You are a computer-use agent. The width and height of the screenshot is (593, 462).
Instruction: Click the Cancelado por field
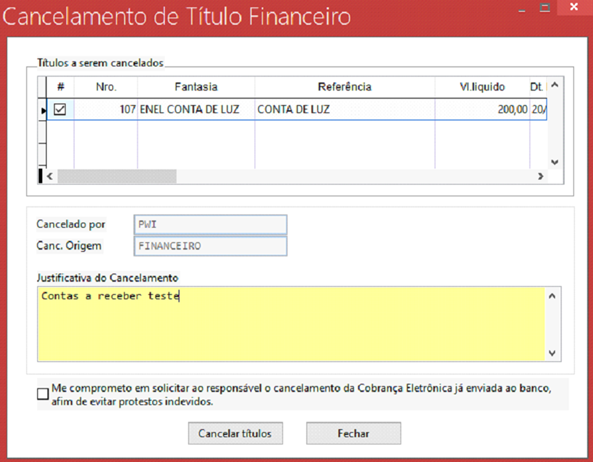pos(210,225)
